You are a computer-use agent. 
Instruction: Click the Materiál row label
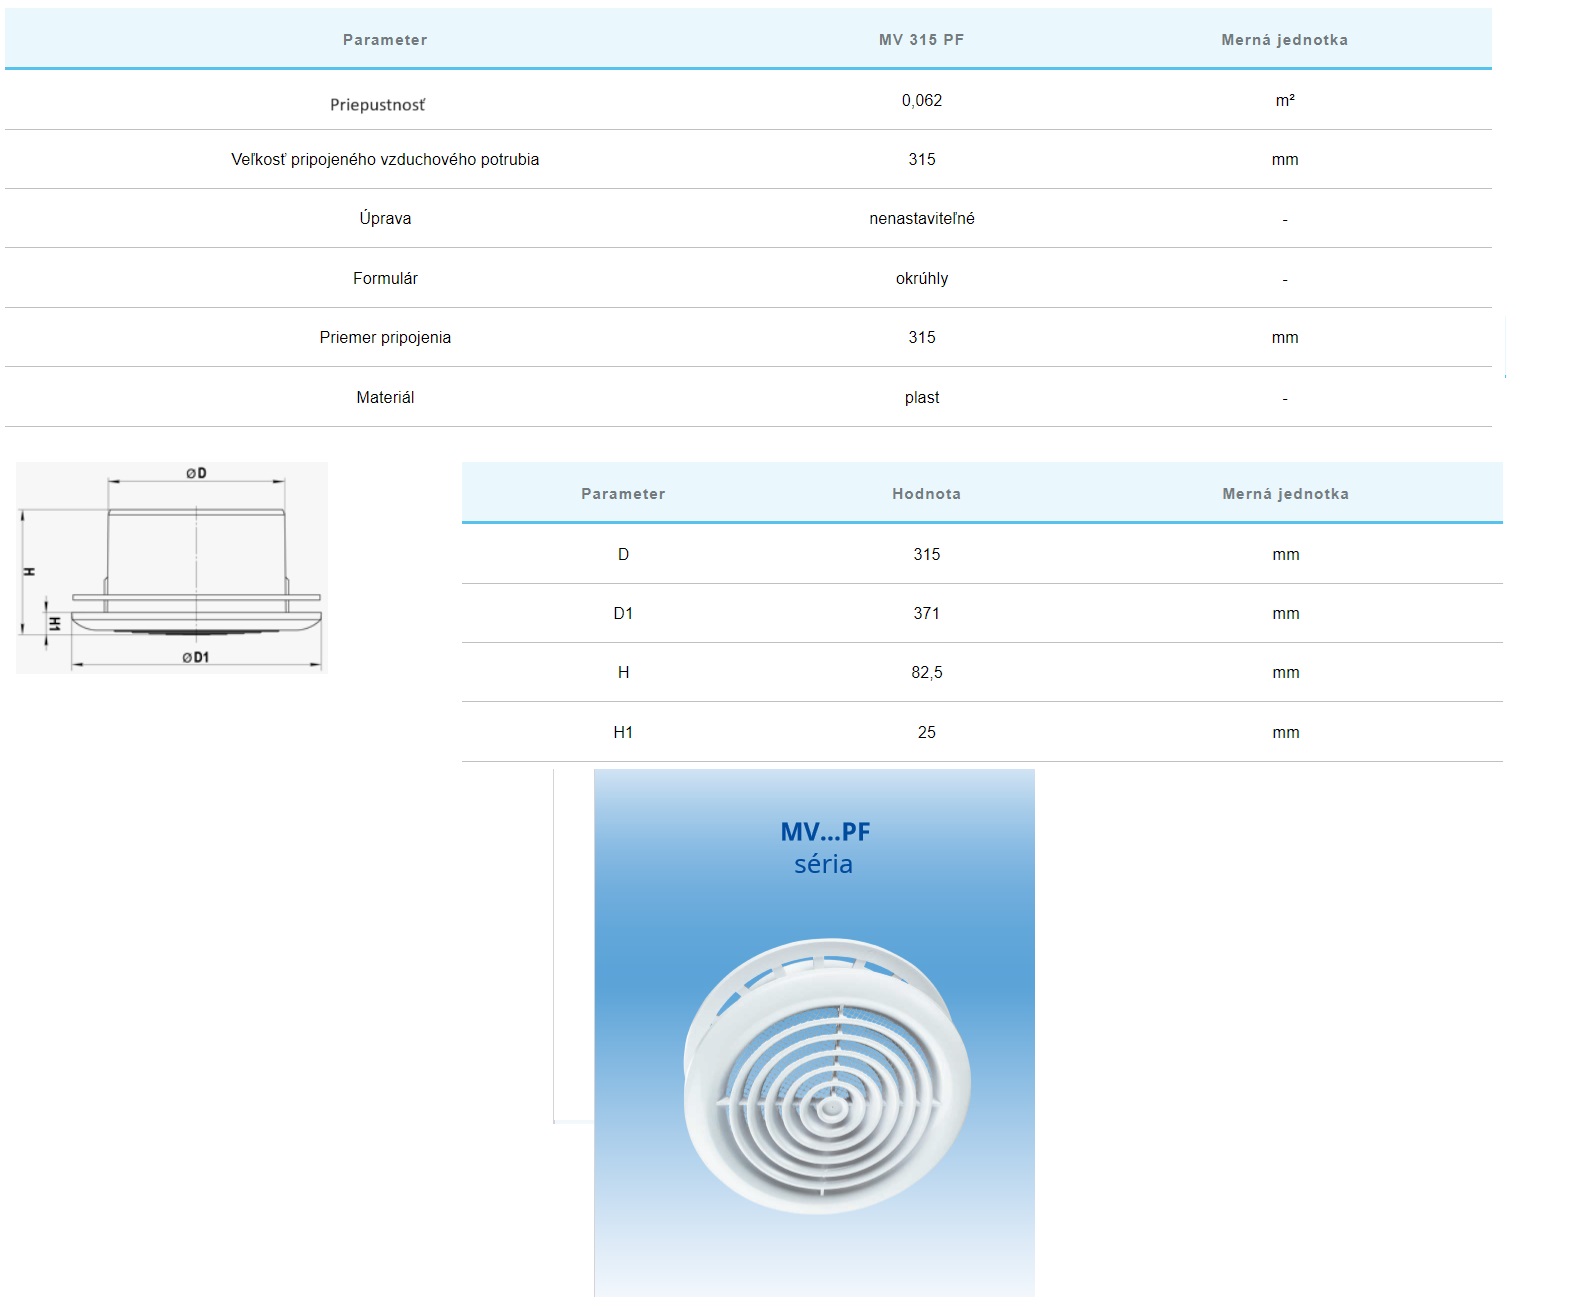point(385,397)
